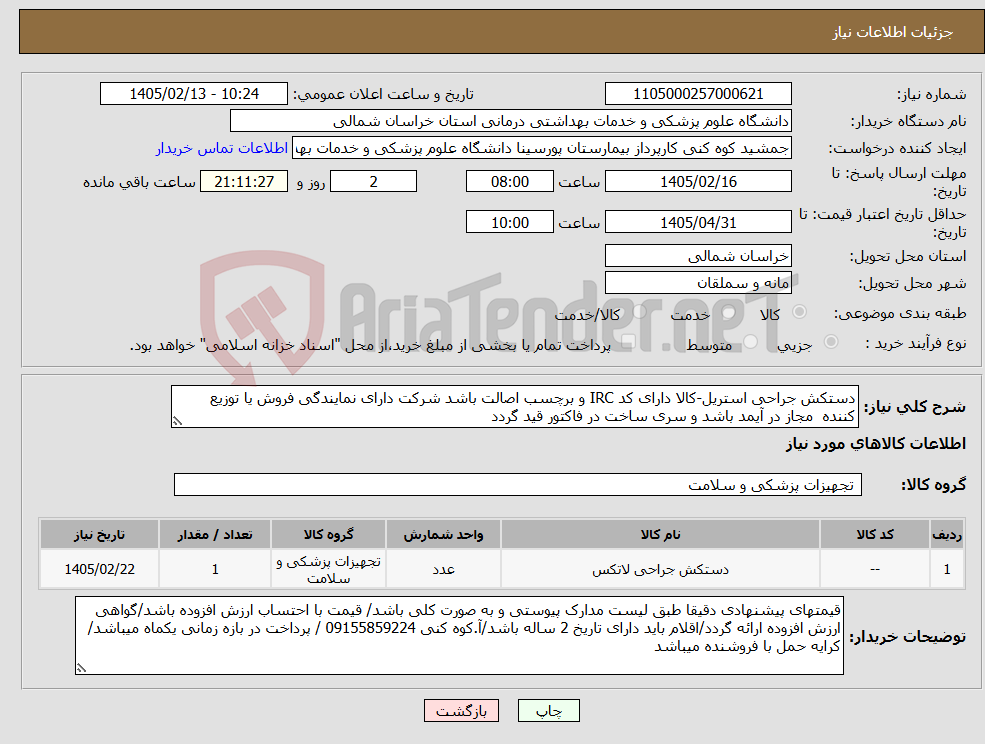Click the تاریخ نیاز column header
Screen dimensions: 985x744
click(99, 534)
